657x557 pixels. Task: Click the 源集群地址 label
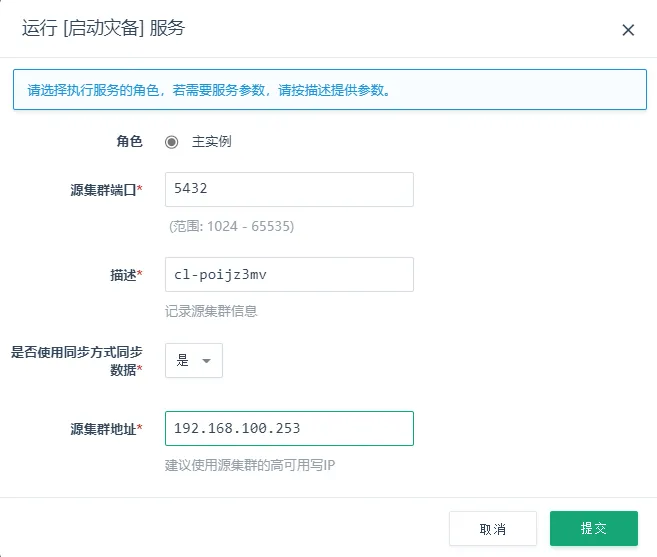pos(106,429)
